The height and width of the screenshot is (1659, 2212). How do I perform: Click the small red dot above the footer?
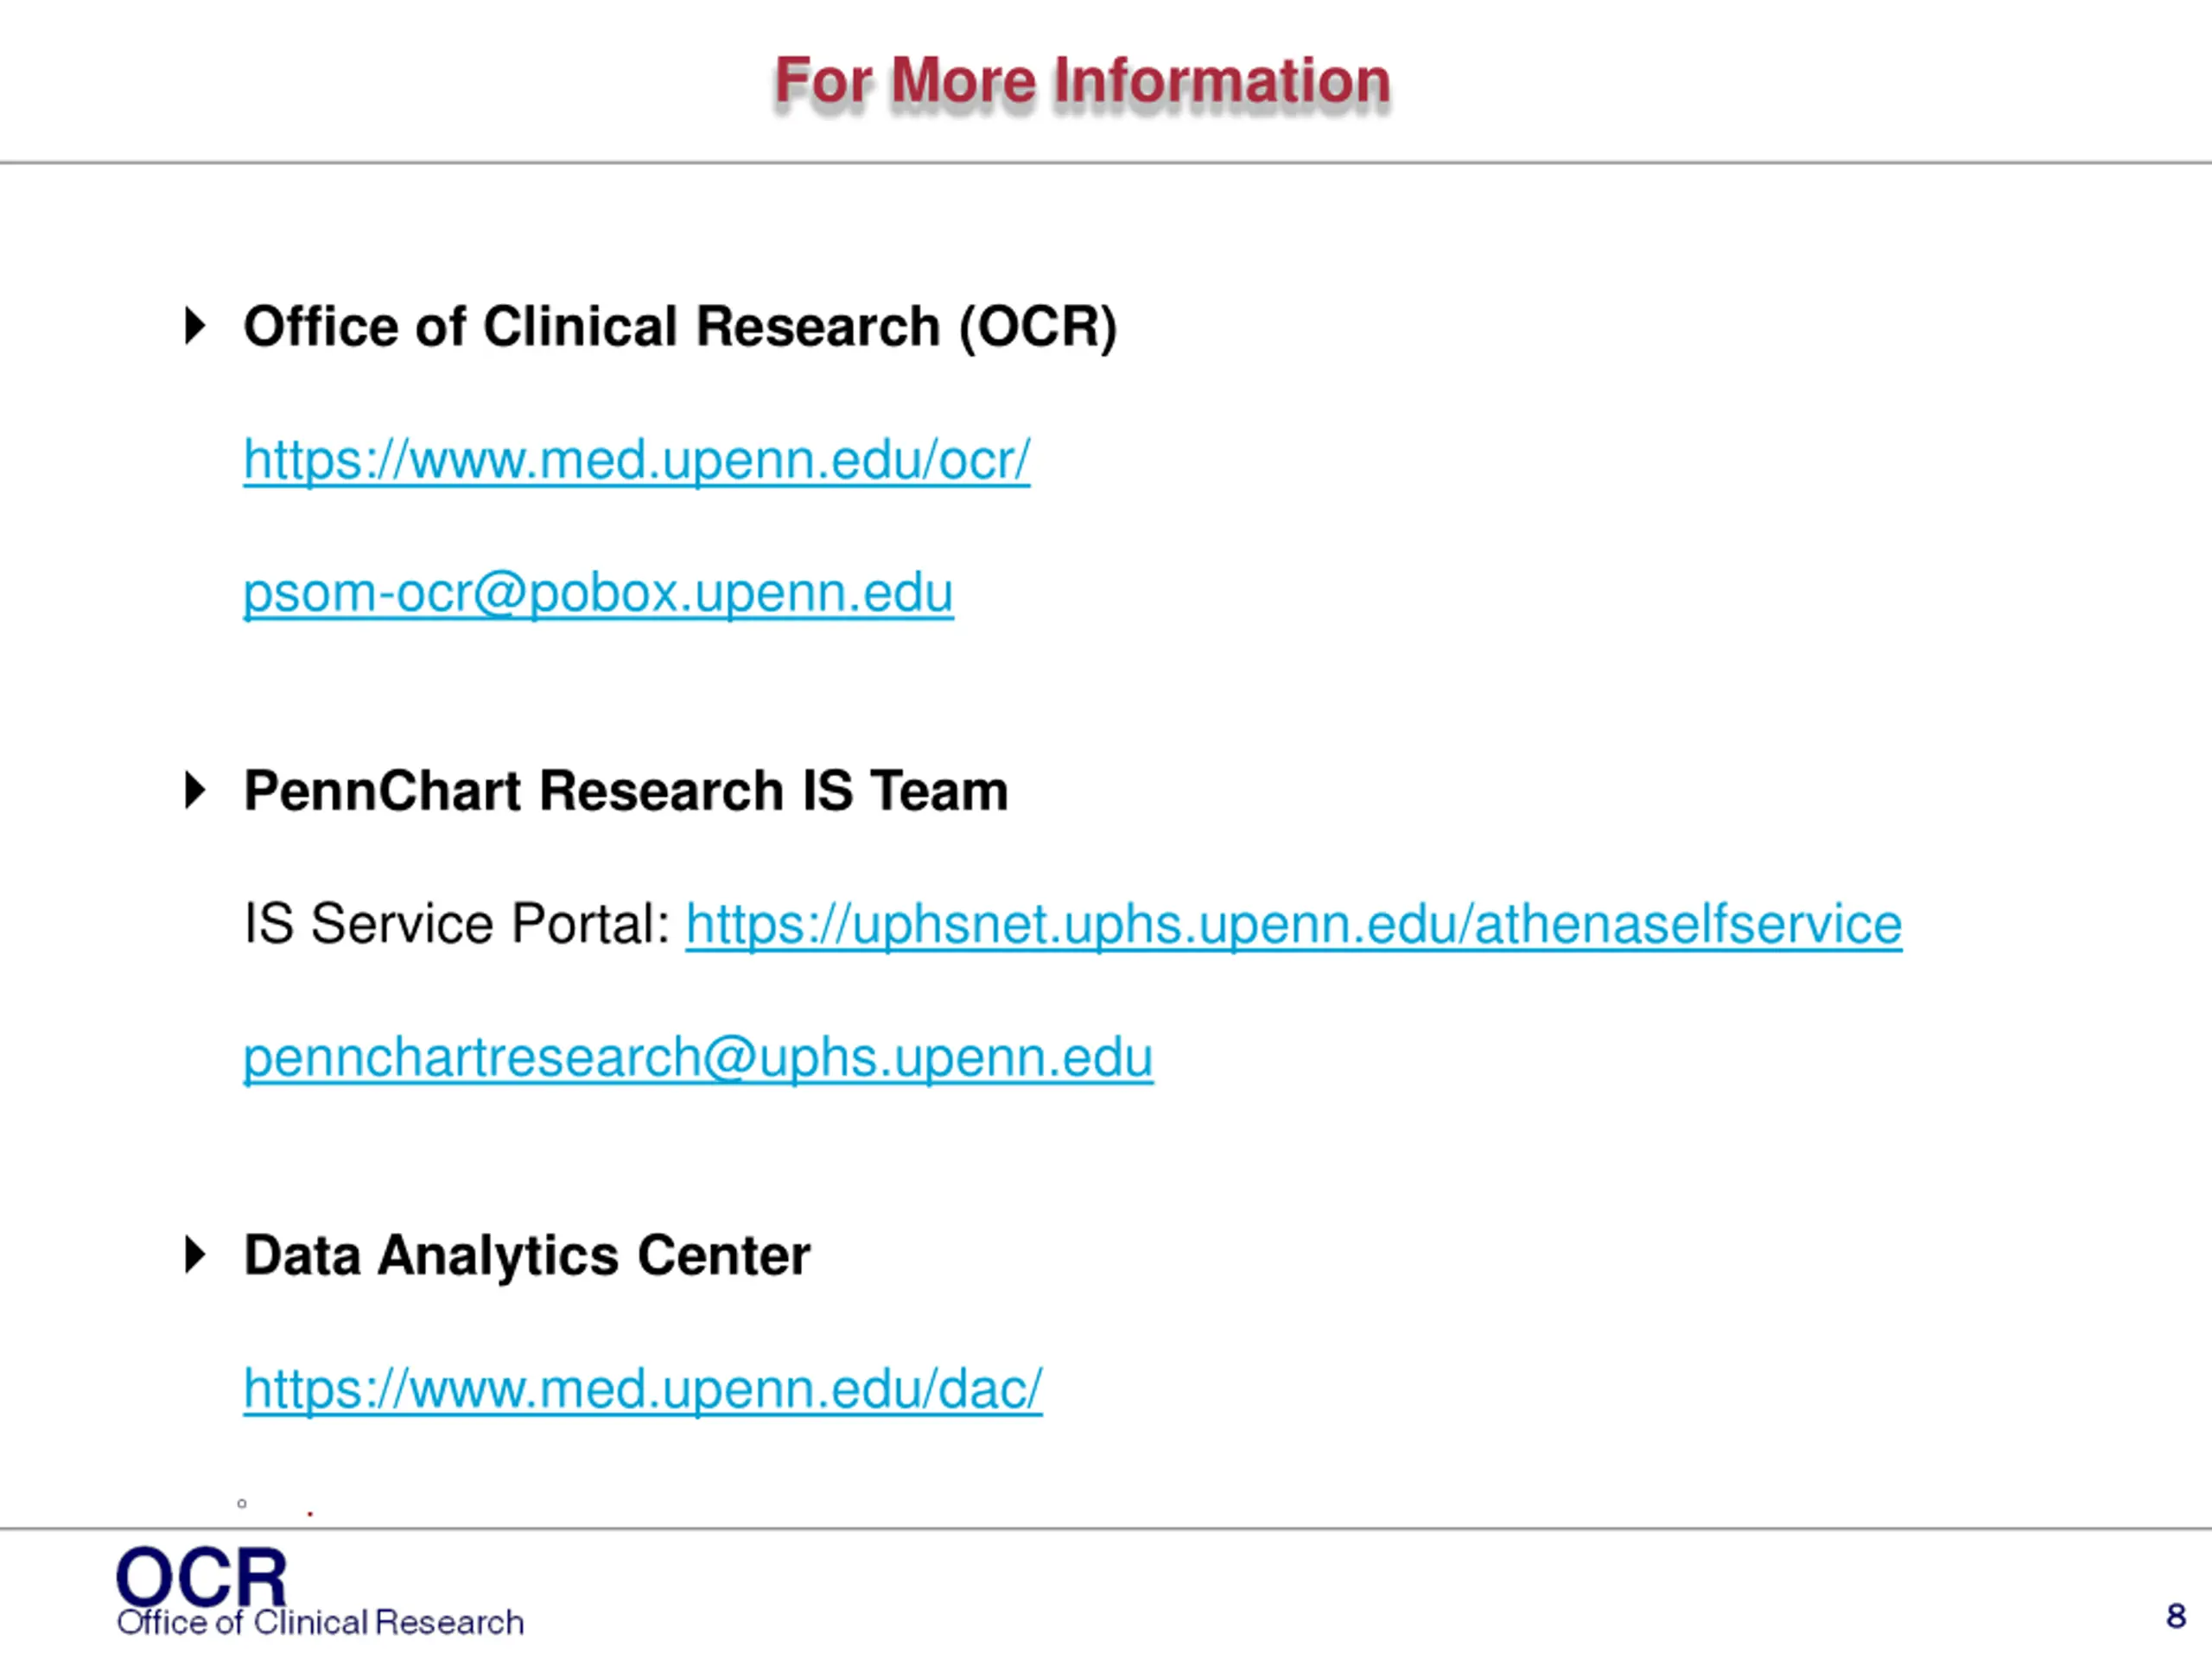click(310, 1514)
